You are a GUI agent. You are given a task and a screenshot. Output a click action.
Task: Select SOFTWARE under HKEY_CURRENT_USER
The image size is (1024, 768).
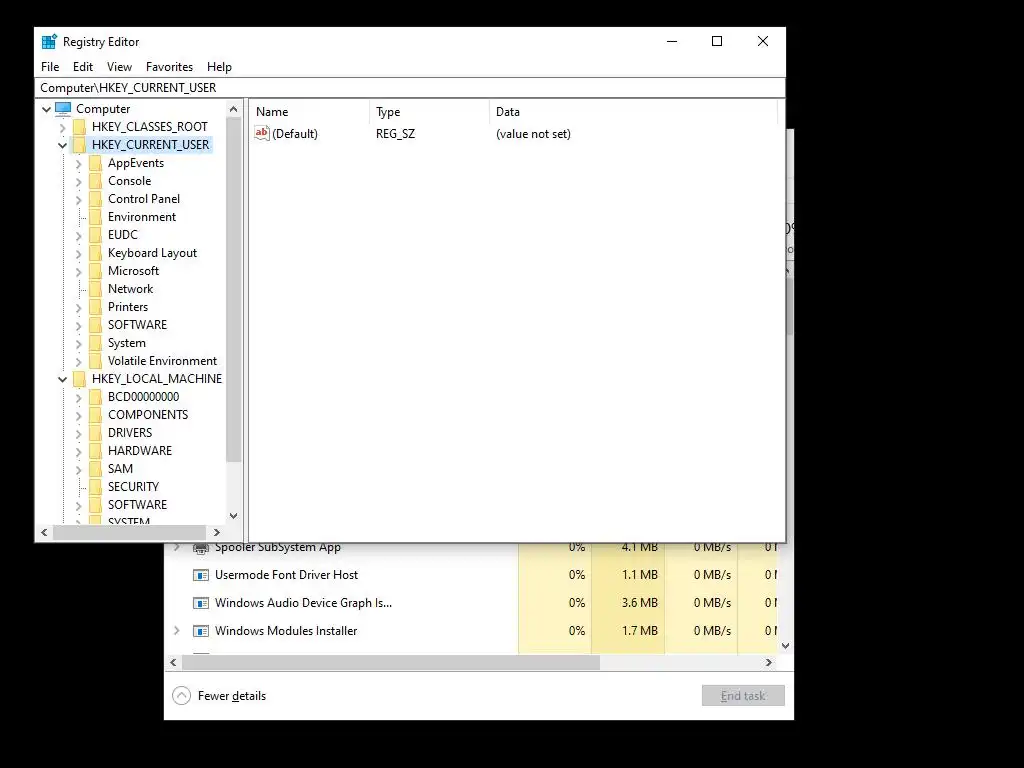pyautogui.click(x=137, y=325)
